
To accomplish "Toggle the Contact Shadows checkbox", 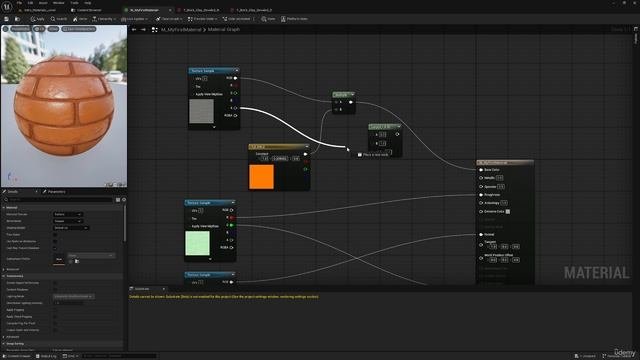I will point(55,289).
